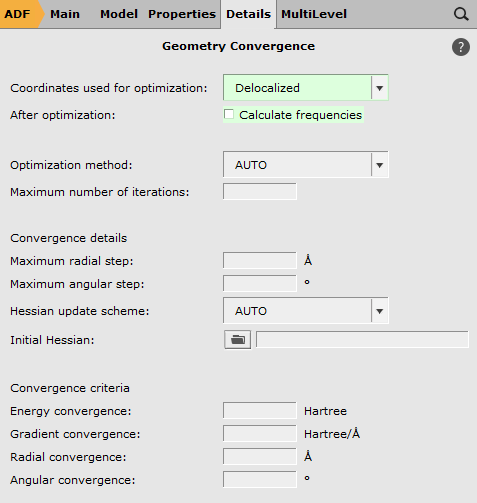Click Energy convergence input field
The image size is (477, 503).
260,410
